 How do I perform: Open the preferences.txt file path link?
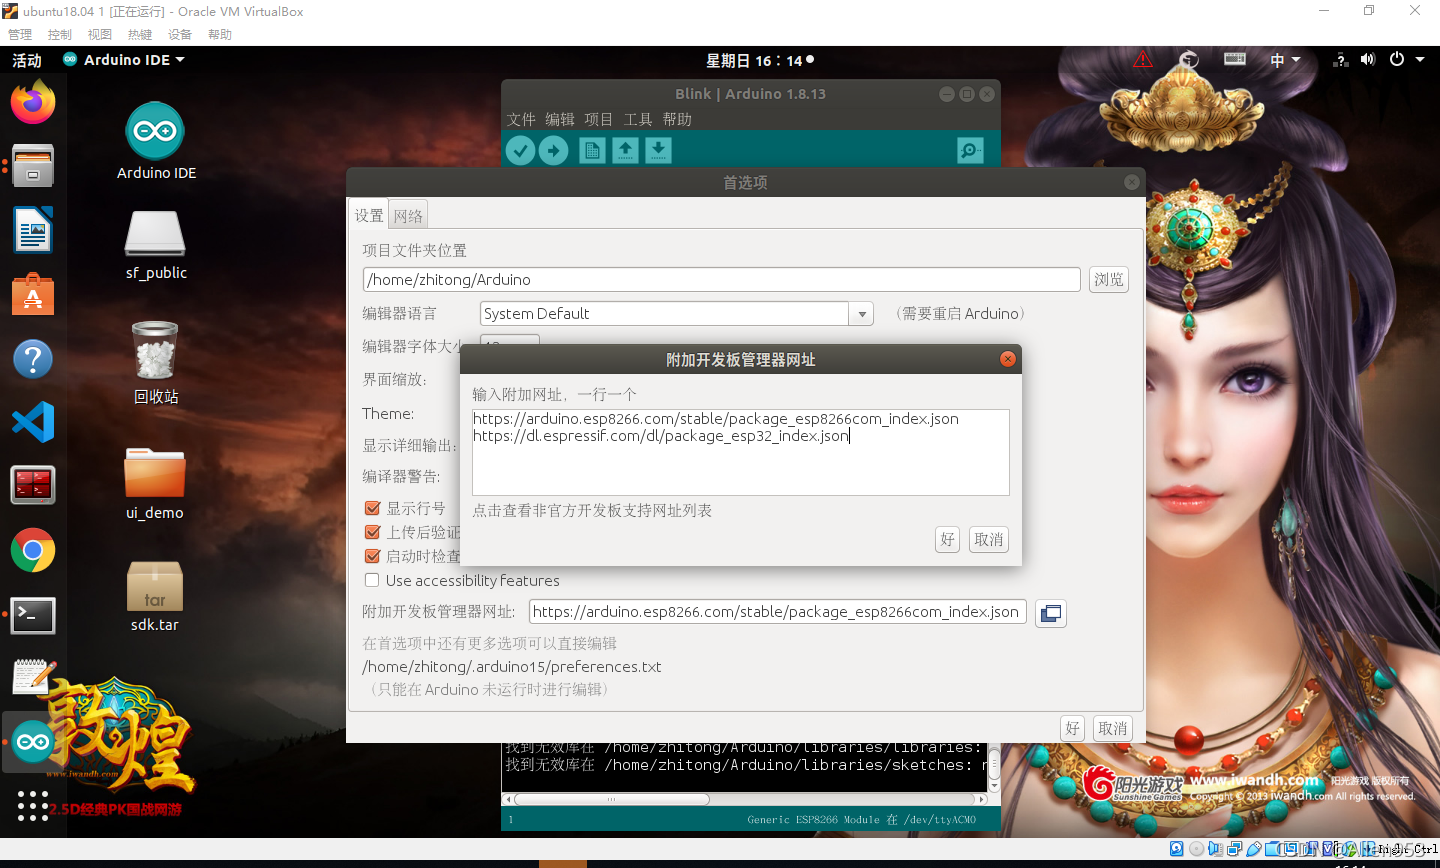(x=511, y=667)
